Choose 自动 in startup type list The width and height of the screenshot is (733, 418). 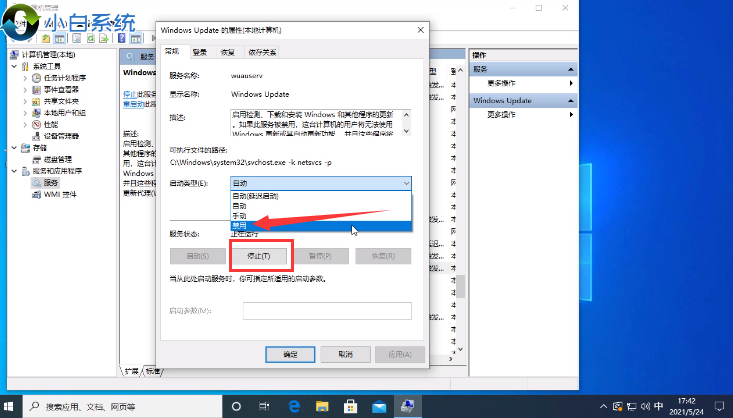point(321,206)
